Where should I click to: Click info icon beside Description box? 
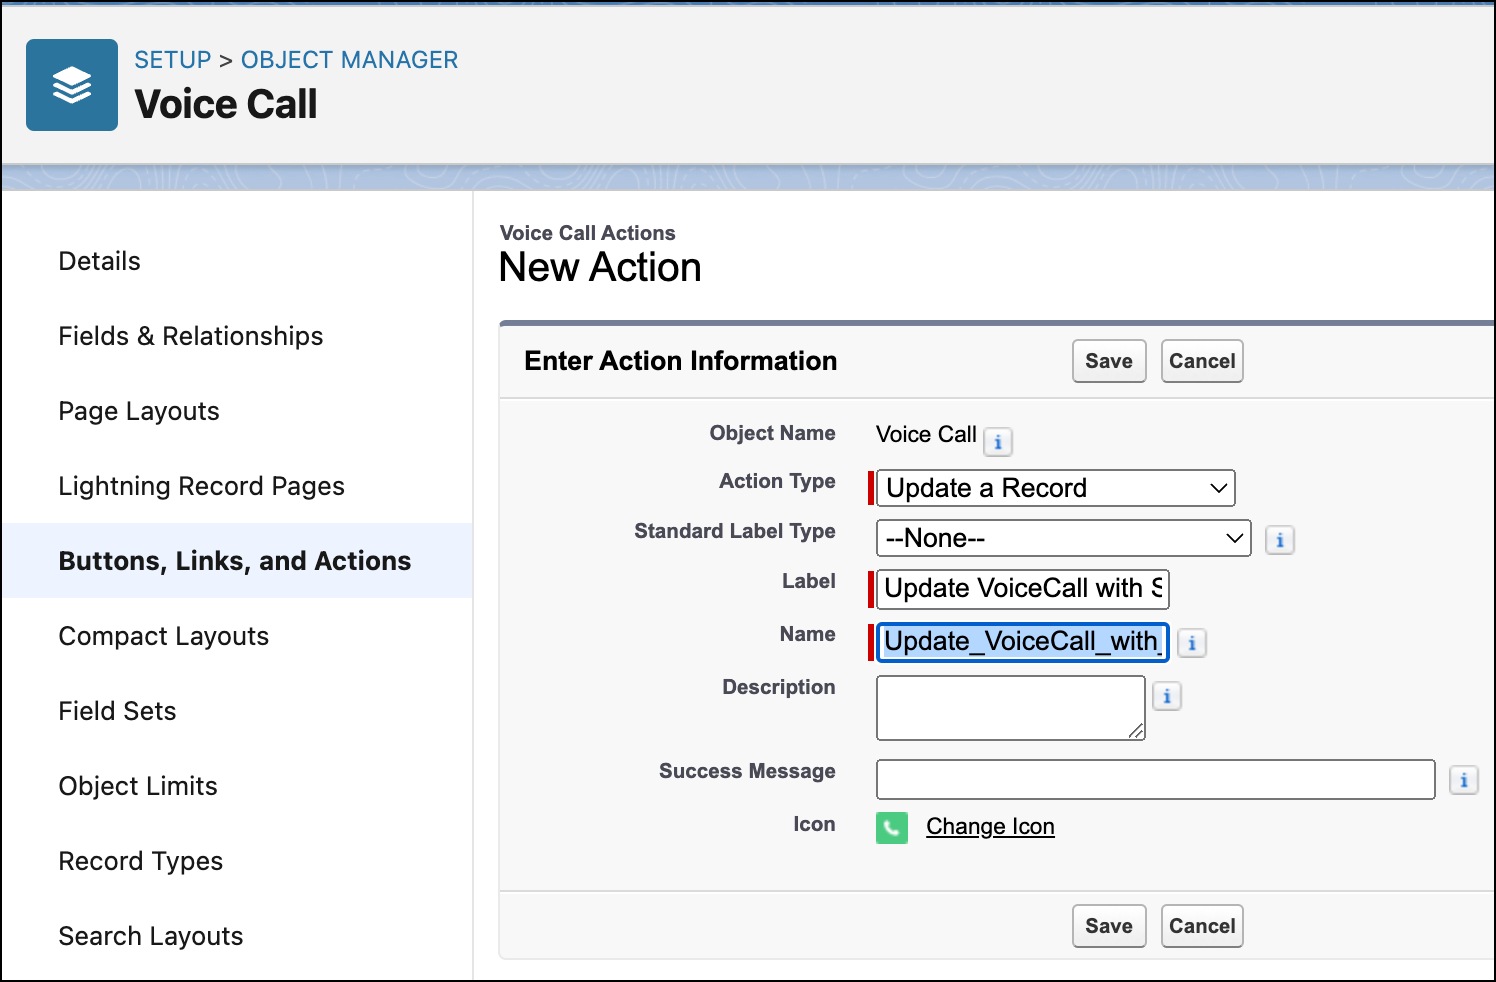pos(1167,696)
